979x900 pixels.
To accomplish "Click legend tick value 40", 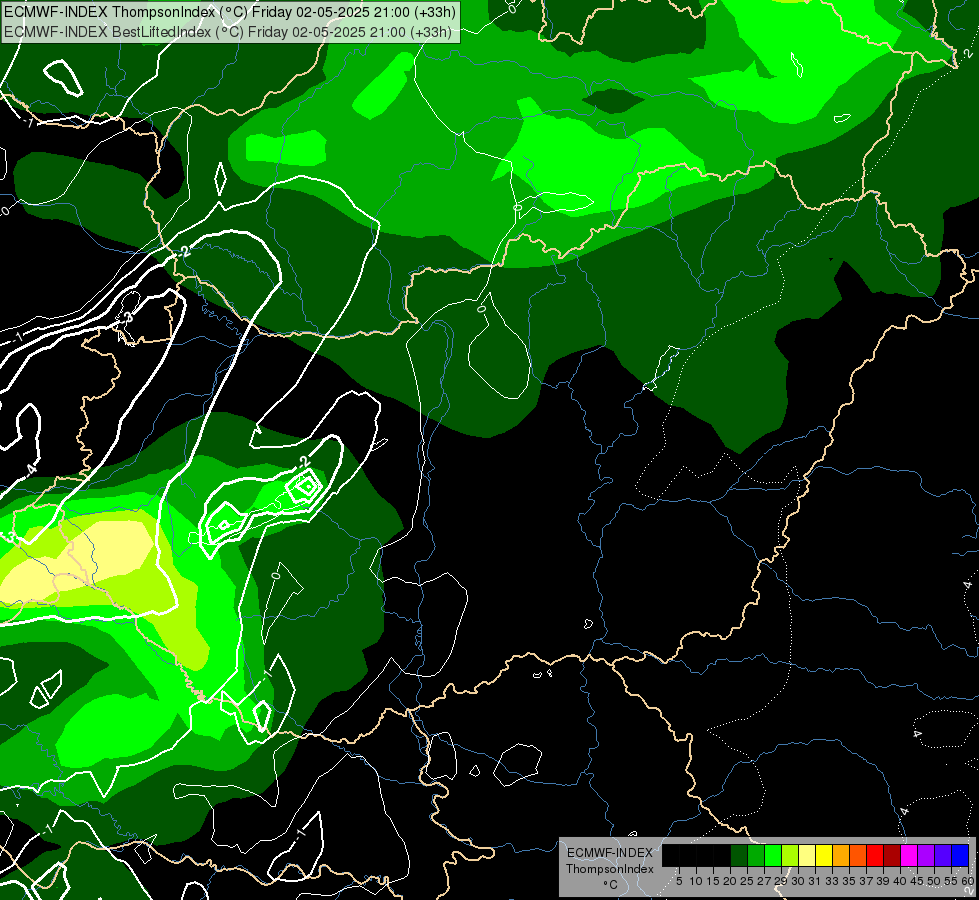I will click(900, 881).
